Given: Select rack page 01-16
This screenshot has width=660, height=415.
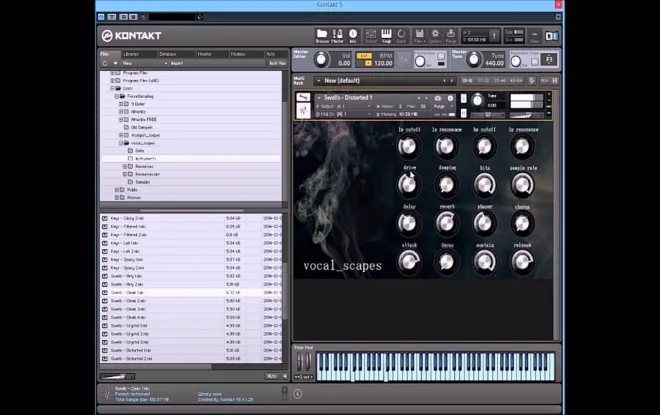Looking at the screenshot, I should point(467,80).
